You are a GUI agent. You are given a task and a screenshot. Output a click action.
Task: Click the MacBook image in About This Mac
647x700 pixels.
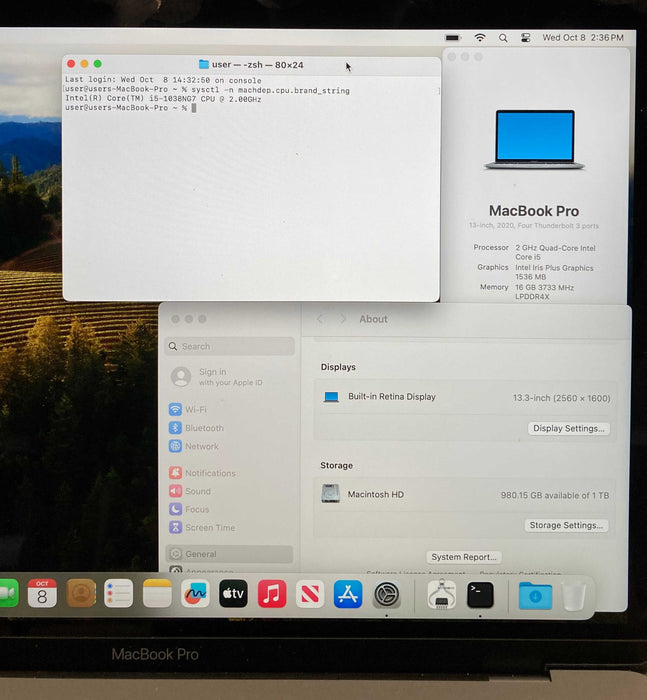coord(534,140)
